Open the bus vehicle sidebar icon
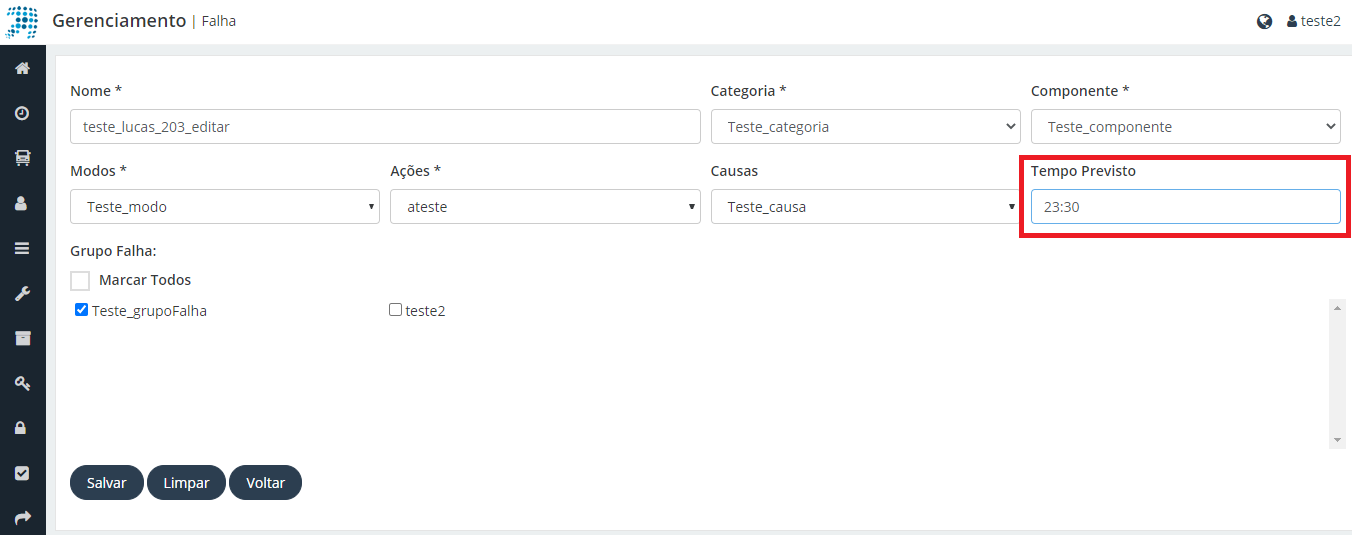The width and height of the screenshot is (1352, 535). click(22, 158)
